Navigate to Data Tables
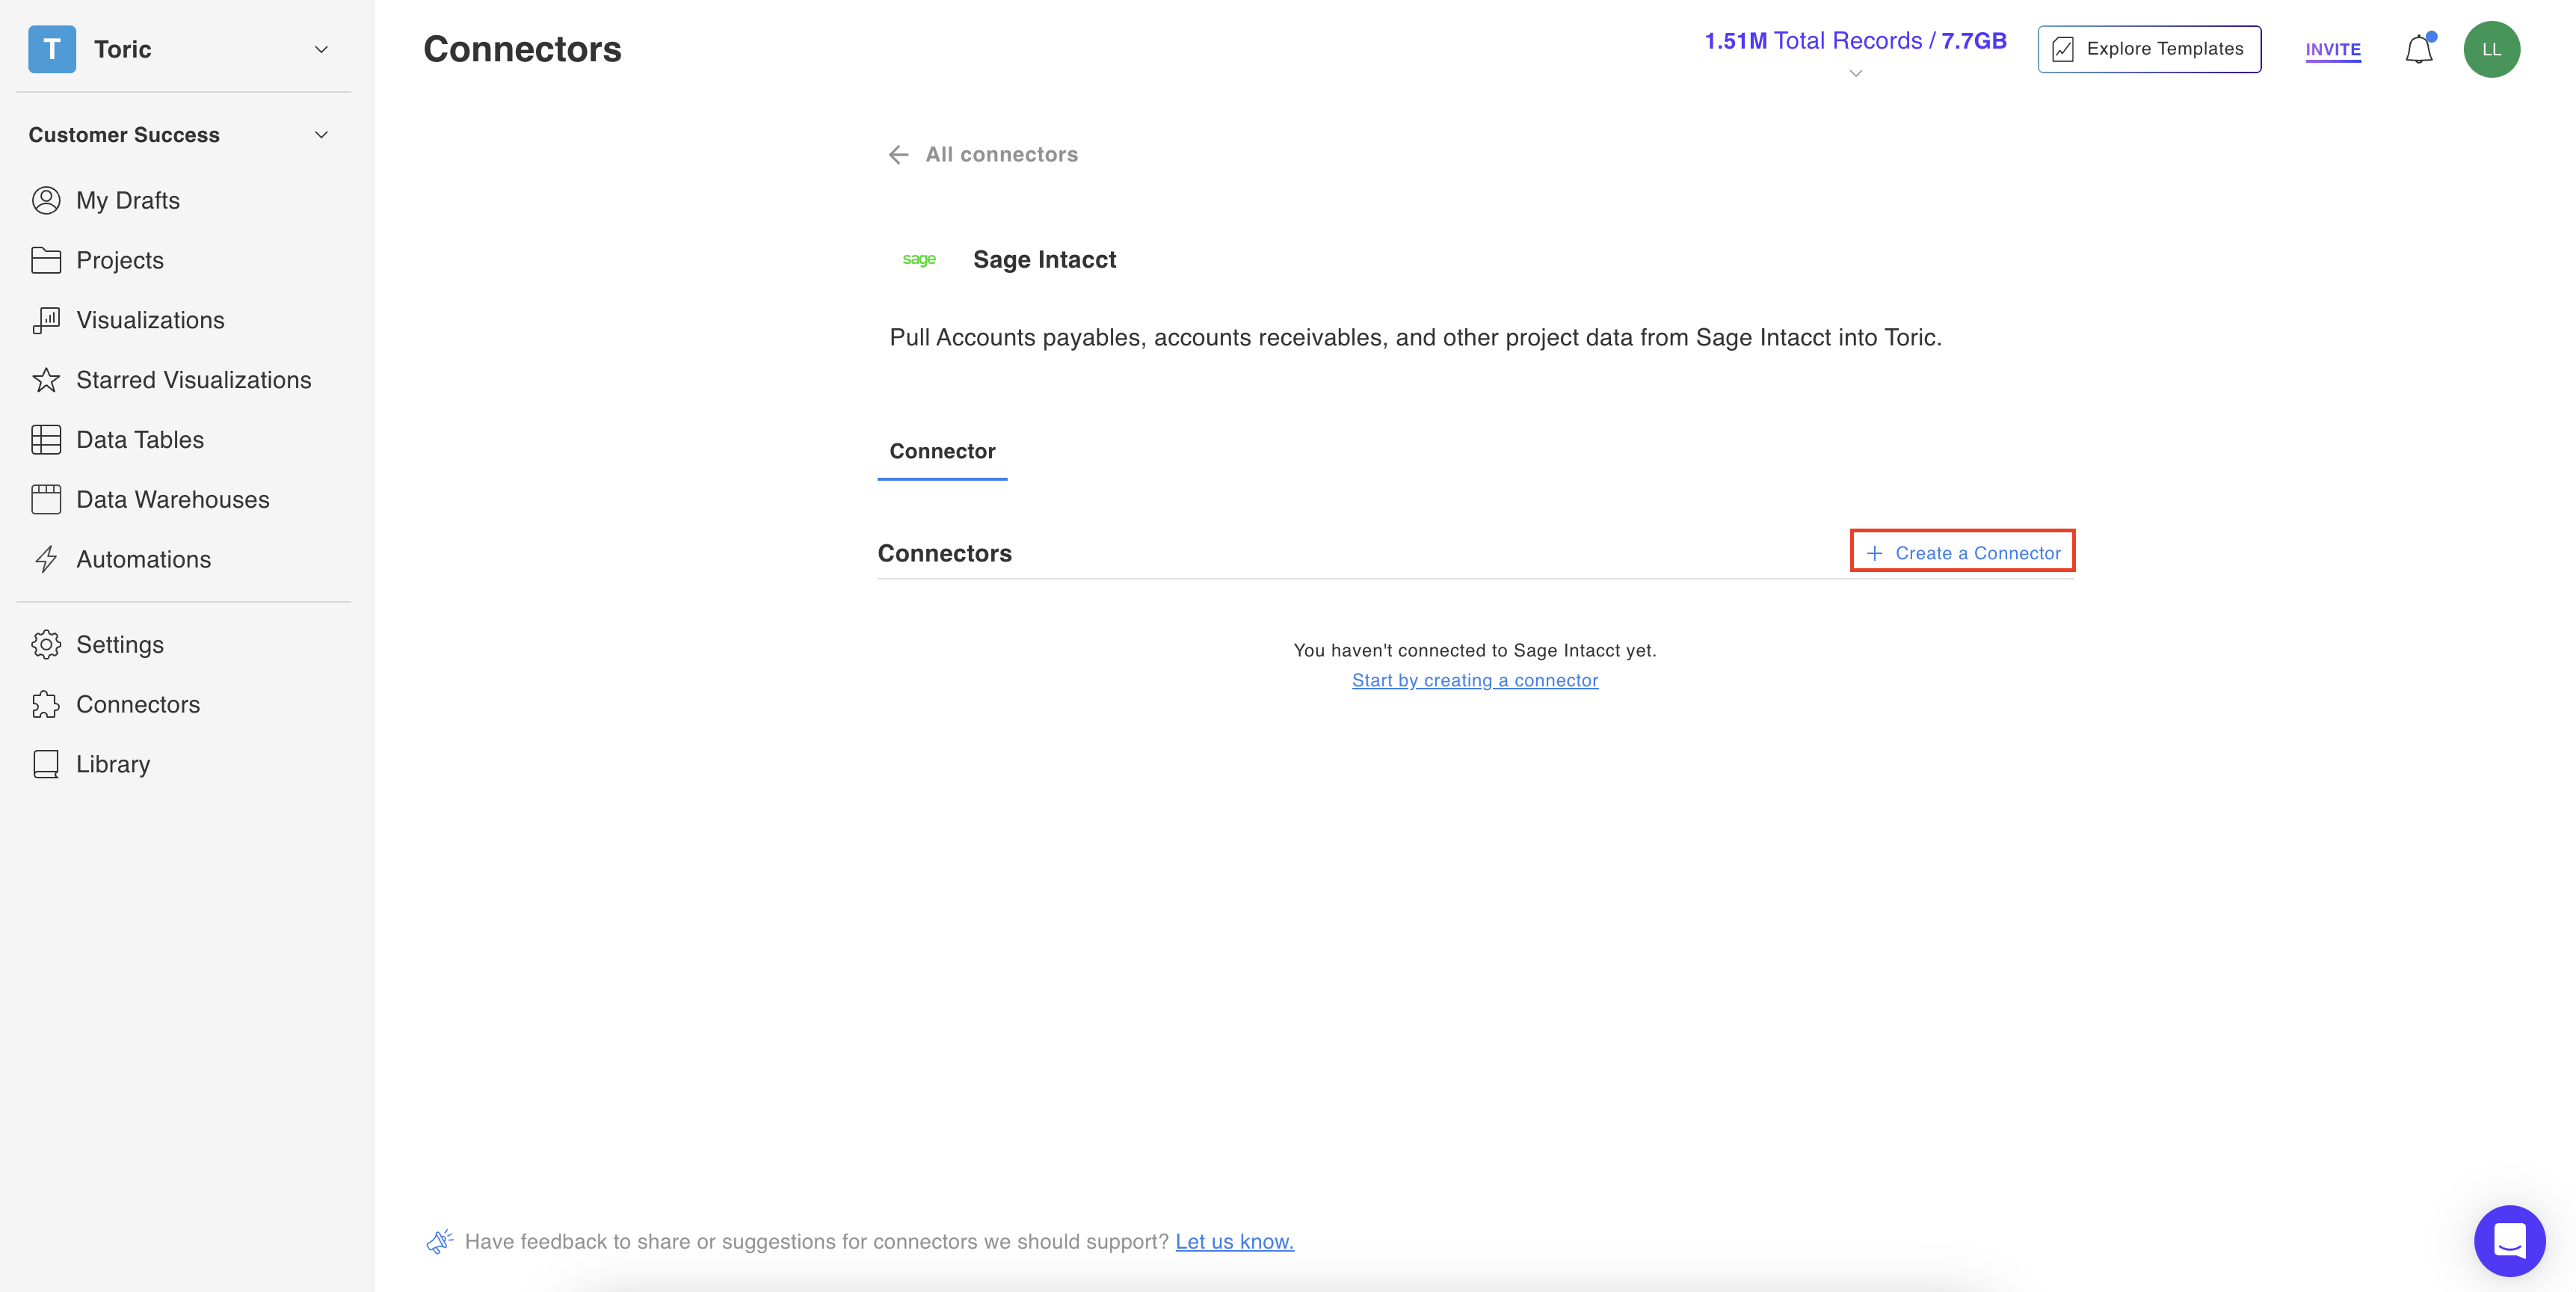The width and height of the screenshot is (2576, 1292). coord(140,440)
